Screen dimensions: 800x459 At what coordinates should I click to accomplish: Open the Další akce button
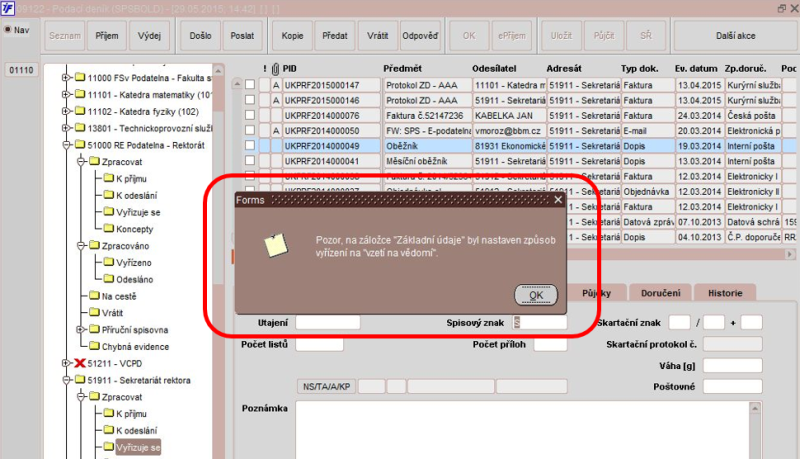735,36
